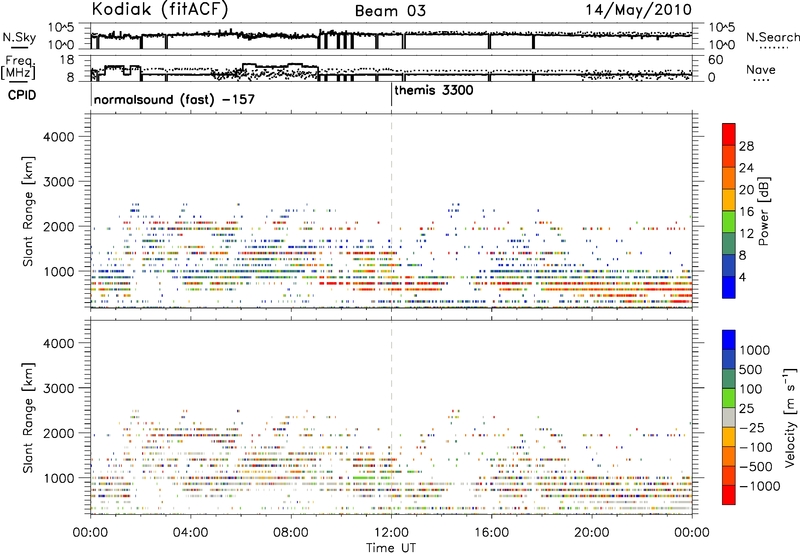Click velocity panel 'Slant Range [km]' label
The height and width of the screenshot is (554, 800).
[28, 418]
